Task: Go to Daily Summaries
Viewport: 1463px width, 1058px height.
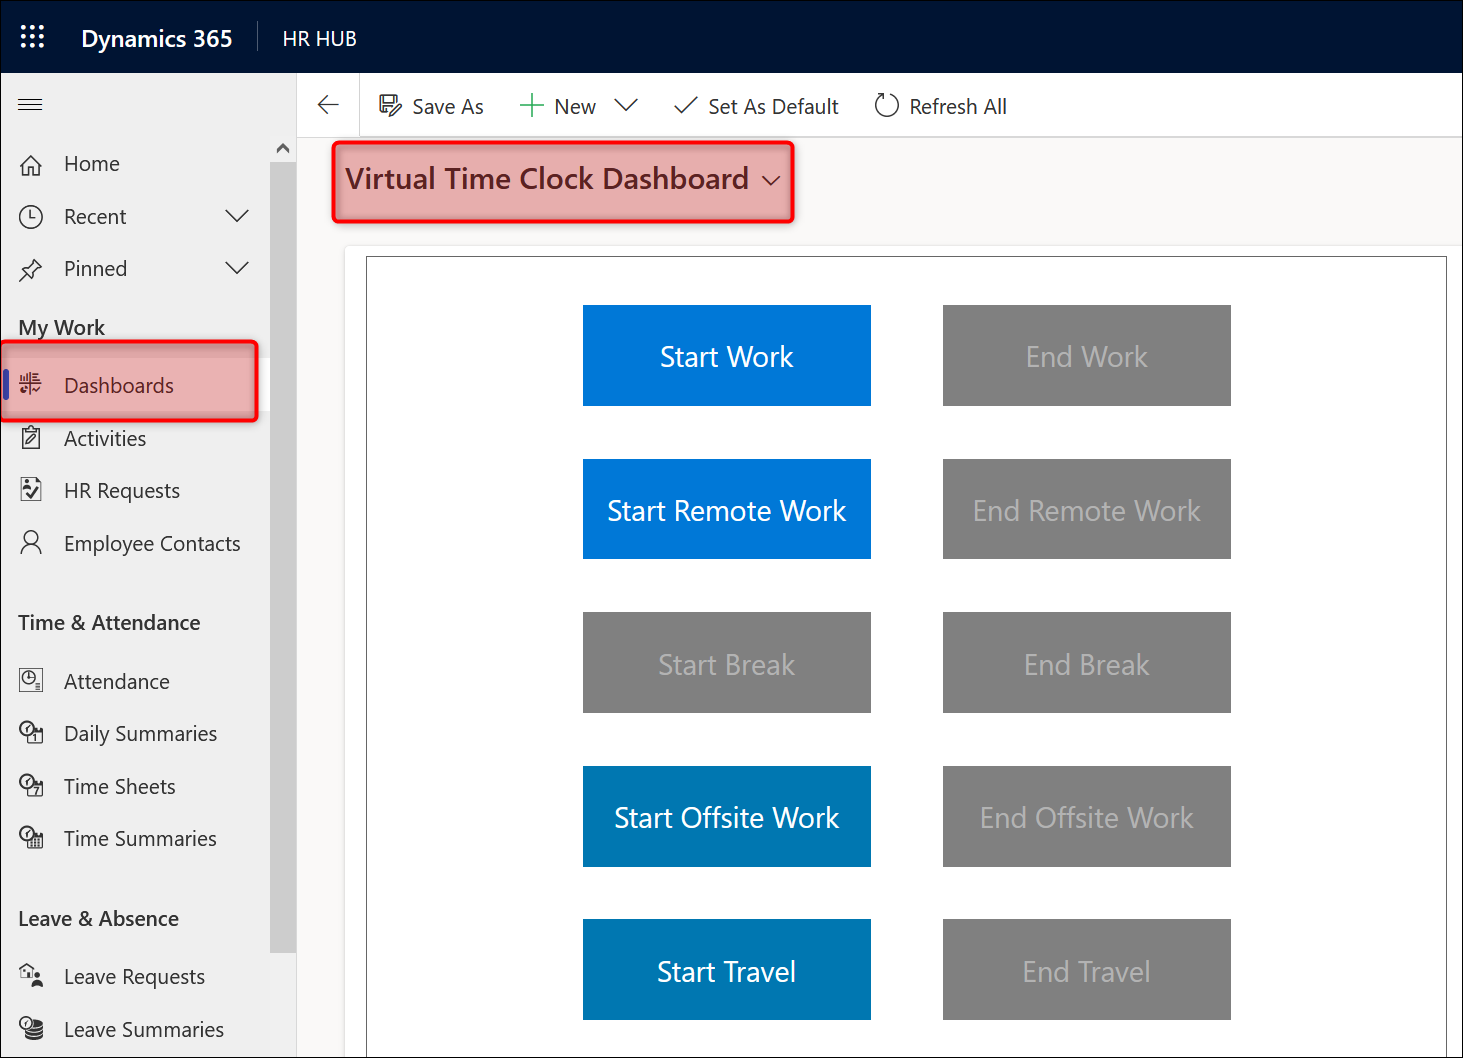Action: click(x=140, y=734)
